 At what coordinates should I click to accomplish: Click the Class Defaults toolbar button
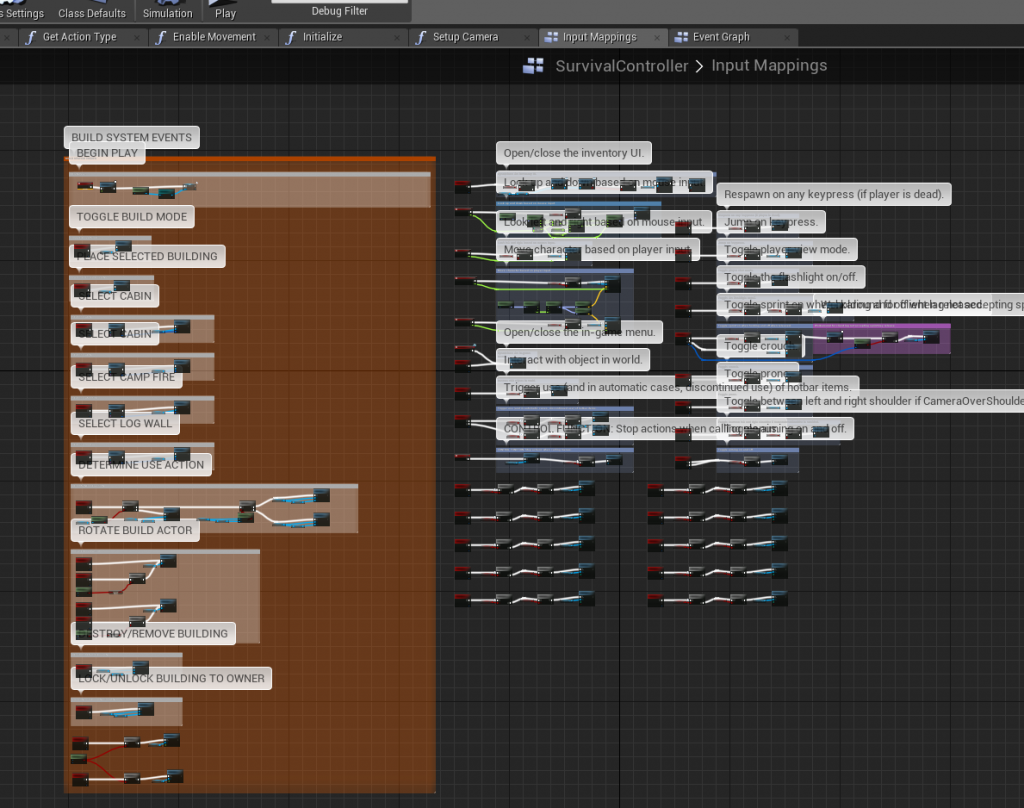pos(92,12)
